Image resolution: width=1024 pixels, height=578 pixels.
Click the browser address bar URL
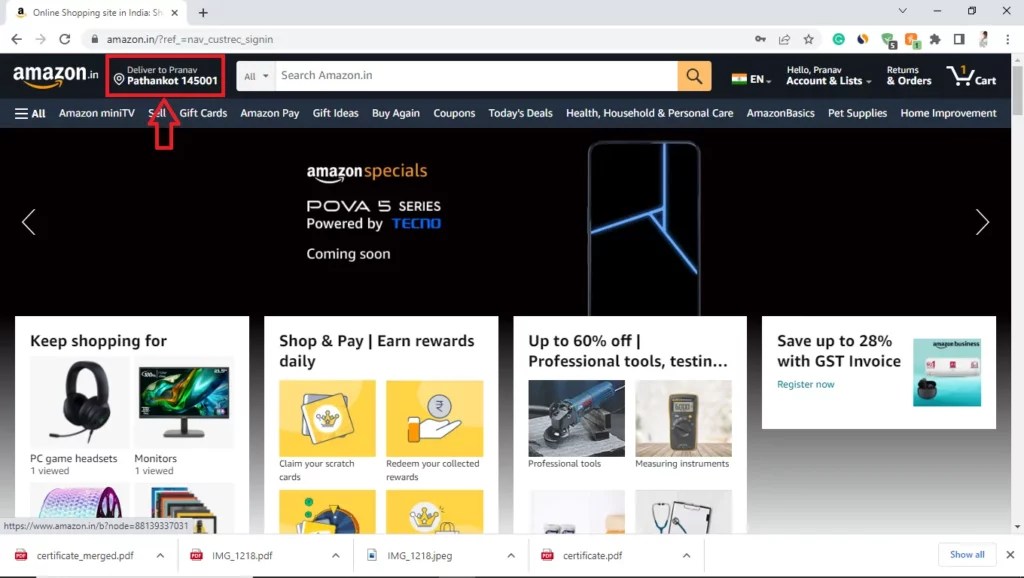click(x=189, y=39)
